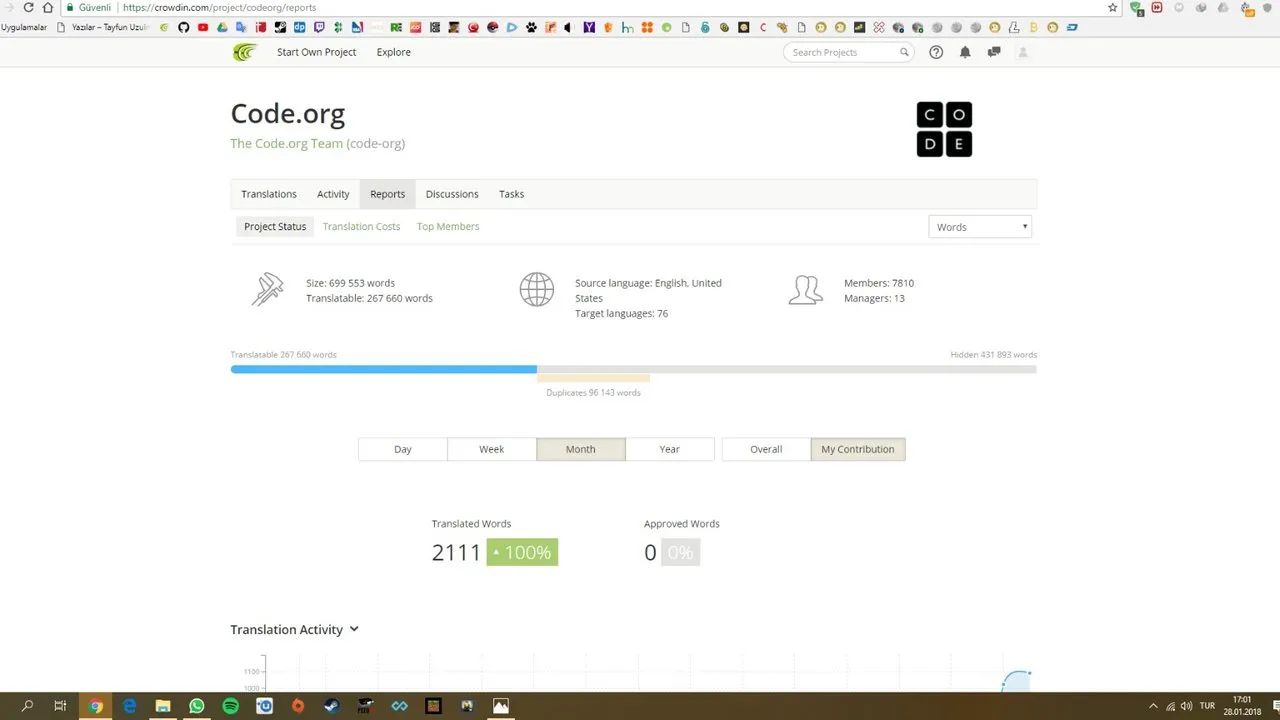Open the help question mark icon

tap(936, 52)
